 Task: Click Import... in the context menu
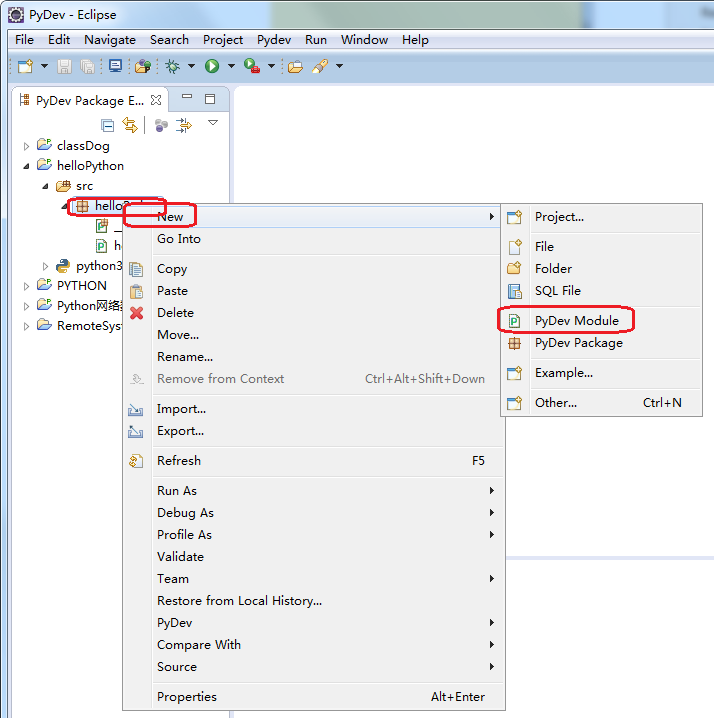[x=314, y=409]
